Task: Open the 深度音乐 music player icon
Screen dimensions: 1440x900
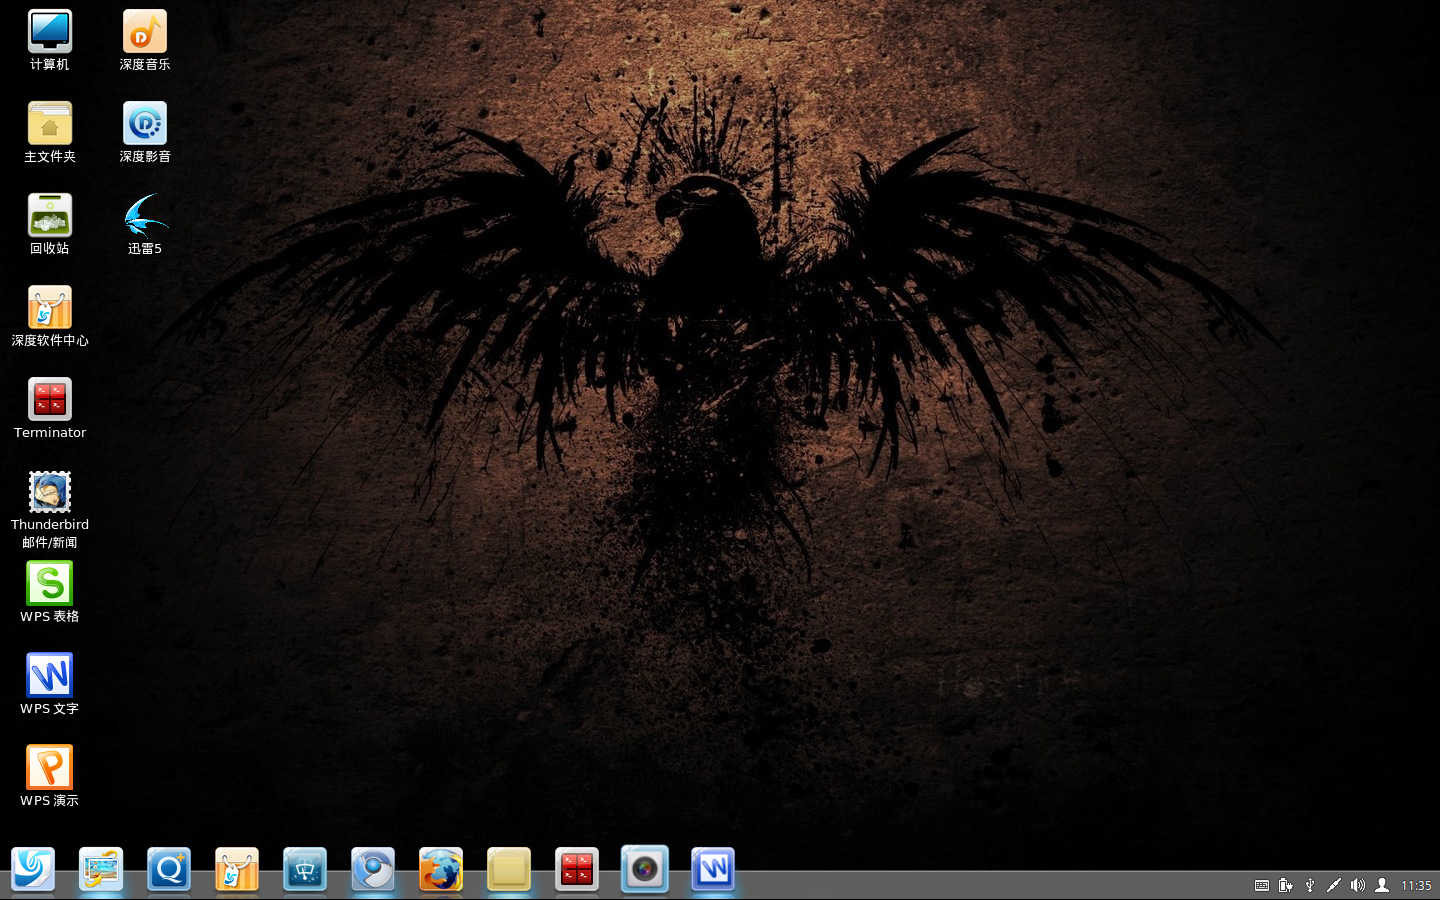Action: point(145,40)
